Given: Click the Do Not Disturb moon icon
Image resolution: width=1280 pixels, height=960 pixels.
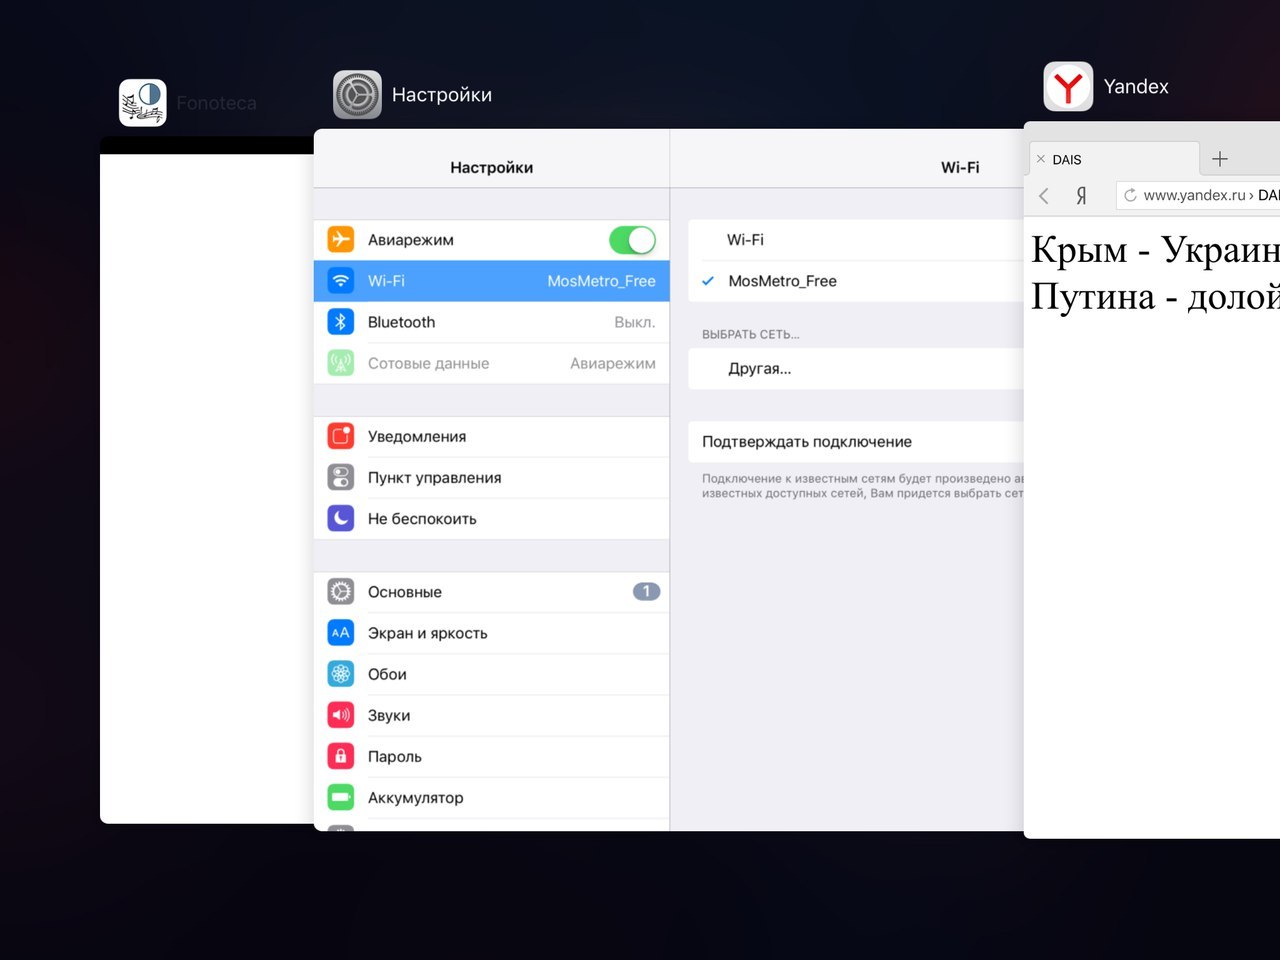Looking at the screenshot, I should (341, 519).
